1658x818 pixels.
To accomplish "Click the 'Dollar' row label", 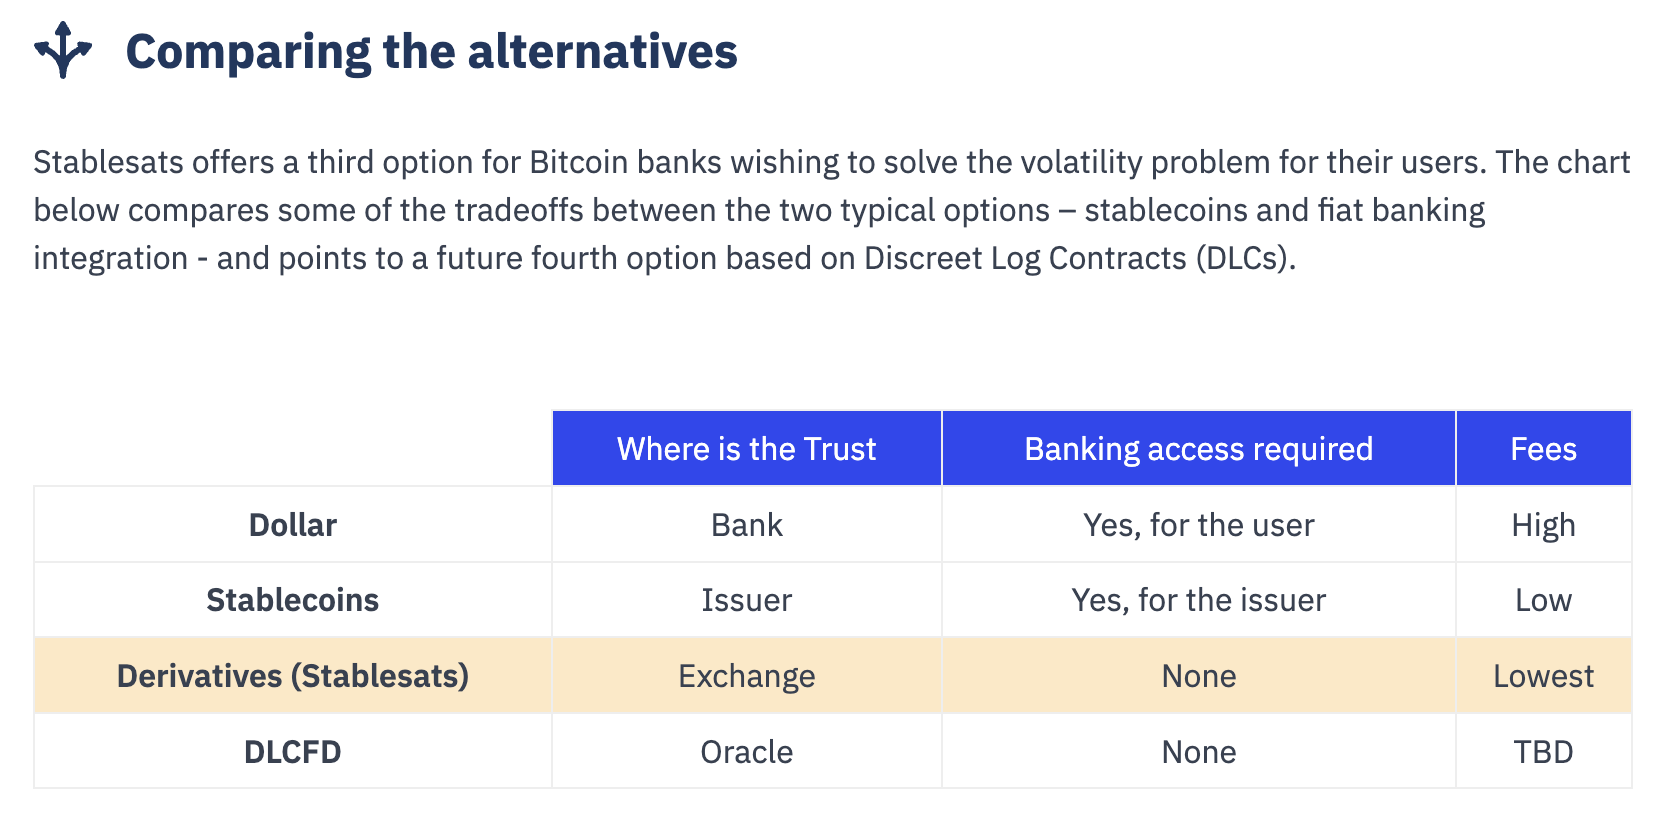I will click(292, 525).
